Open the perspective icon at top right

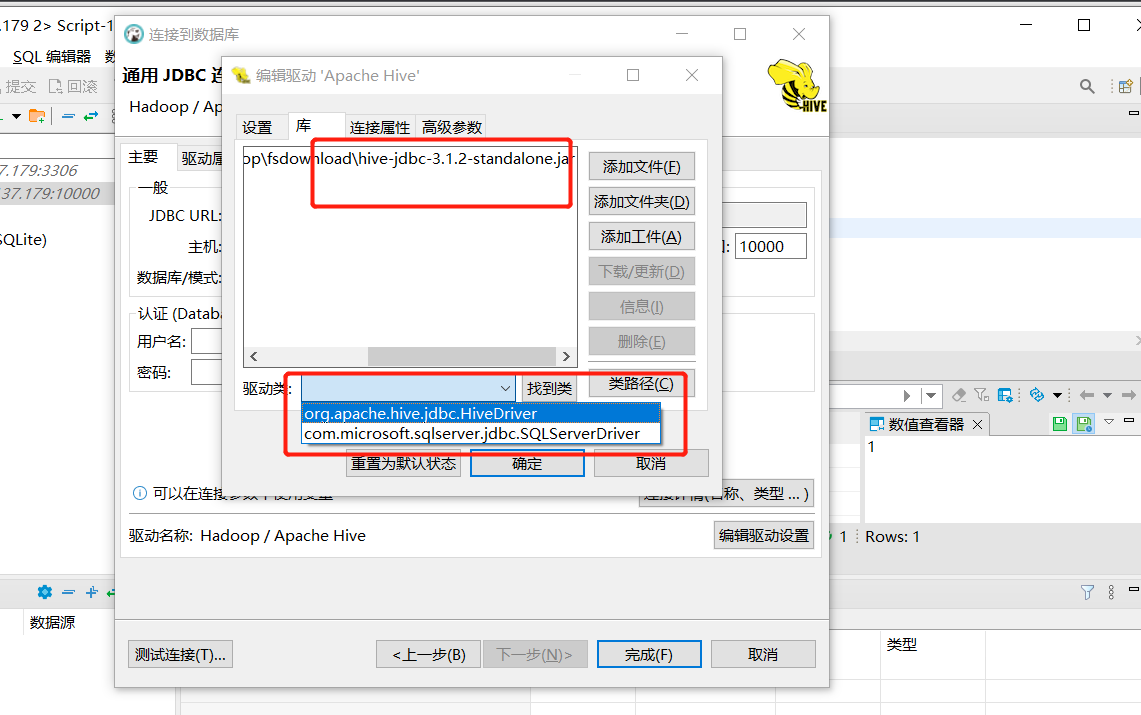click(1125, 87)
